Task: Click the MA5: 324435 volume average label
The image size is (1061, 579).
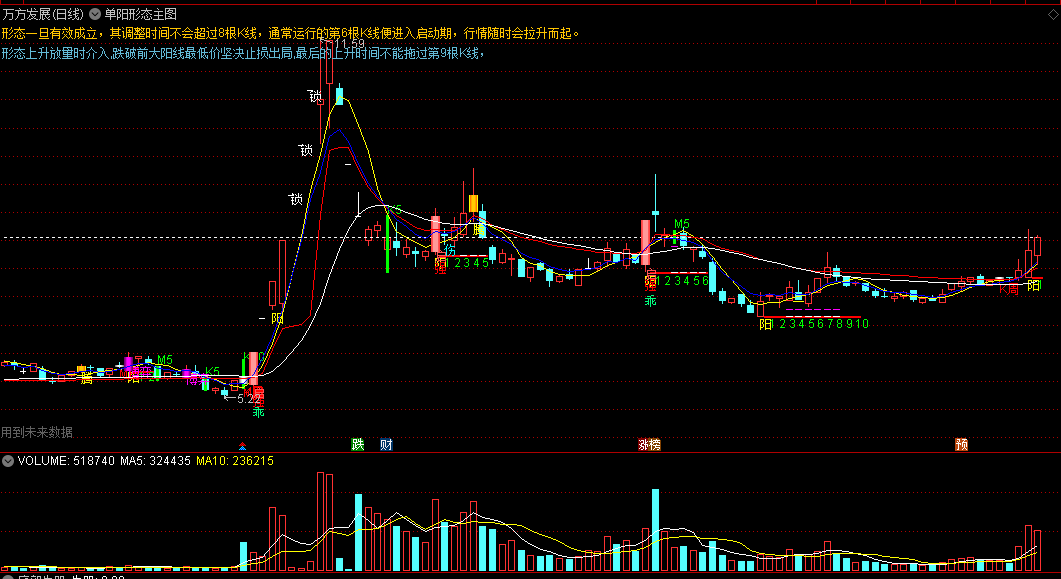Action: [156, 461]
